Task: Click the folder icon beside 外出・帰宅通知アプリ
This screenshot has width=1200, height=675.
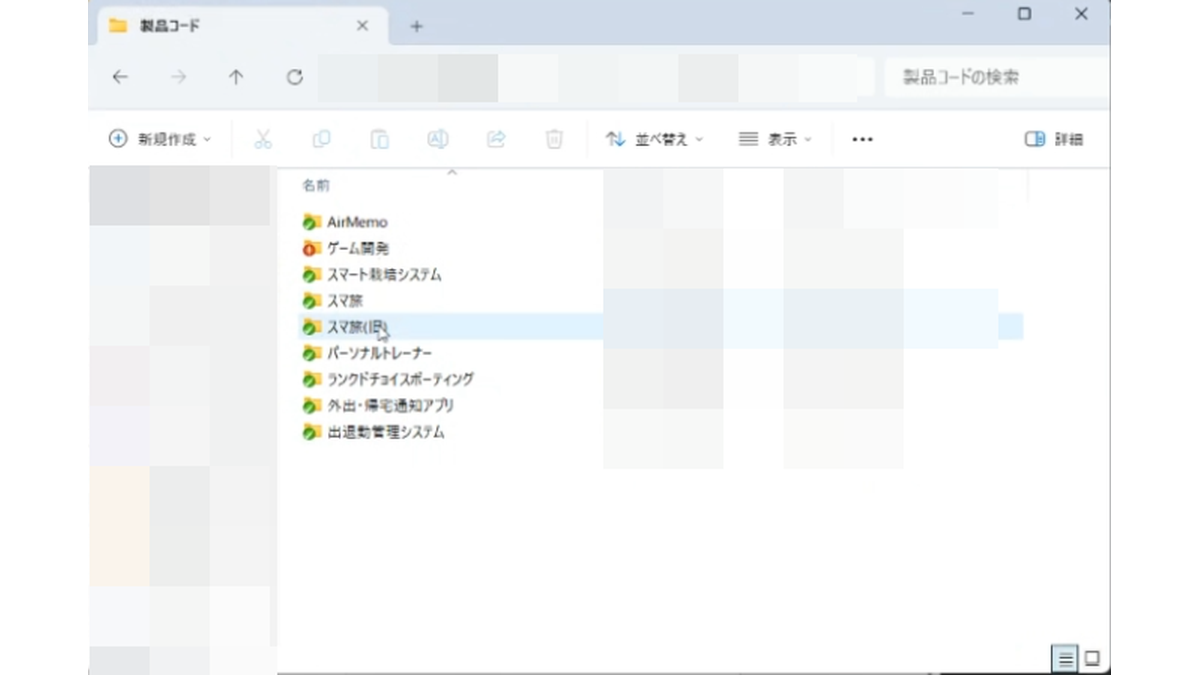Action: tap(311, 406)
